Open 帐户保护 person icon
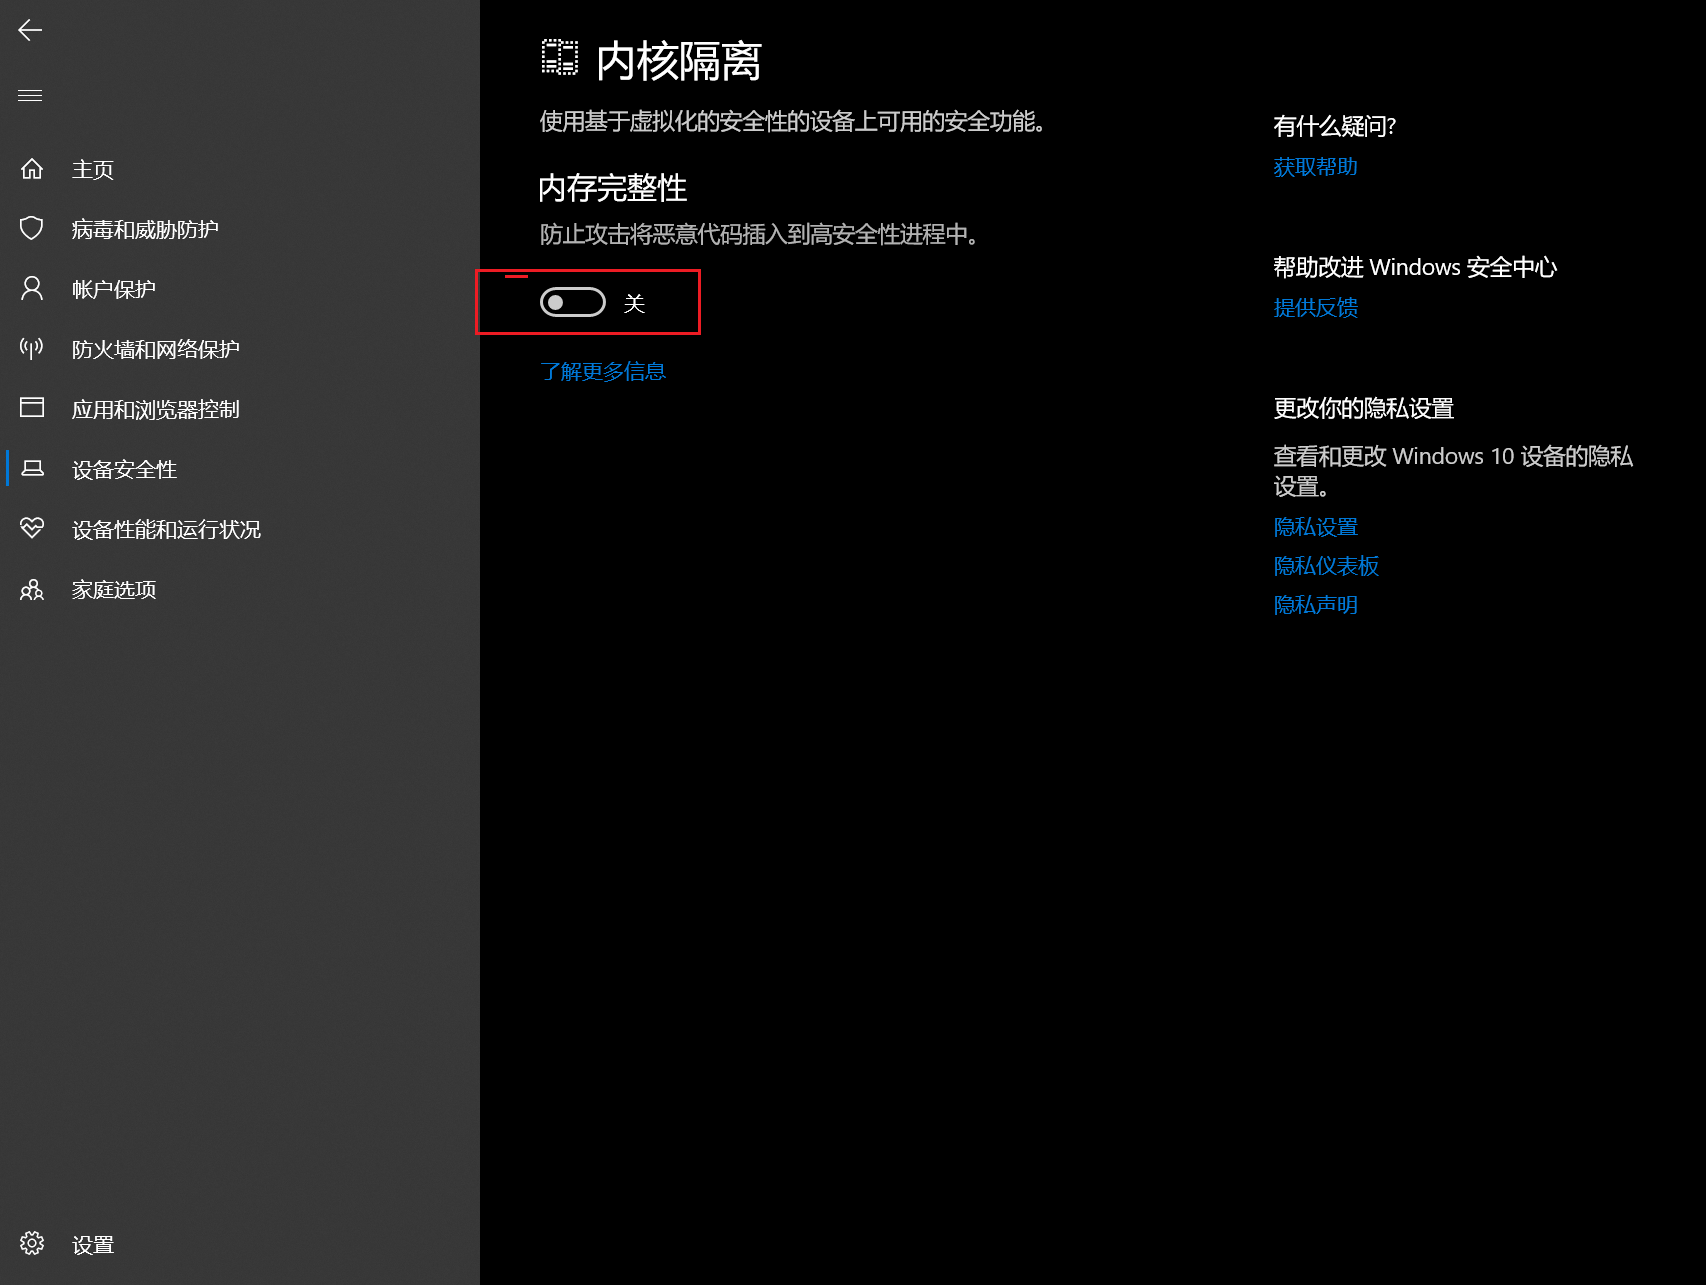This screenshot has height=1285, width=1706. pyautogui.click(x=31, y=288)
